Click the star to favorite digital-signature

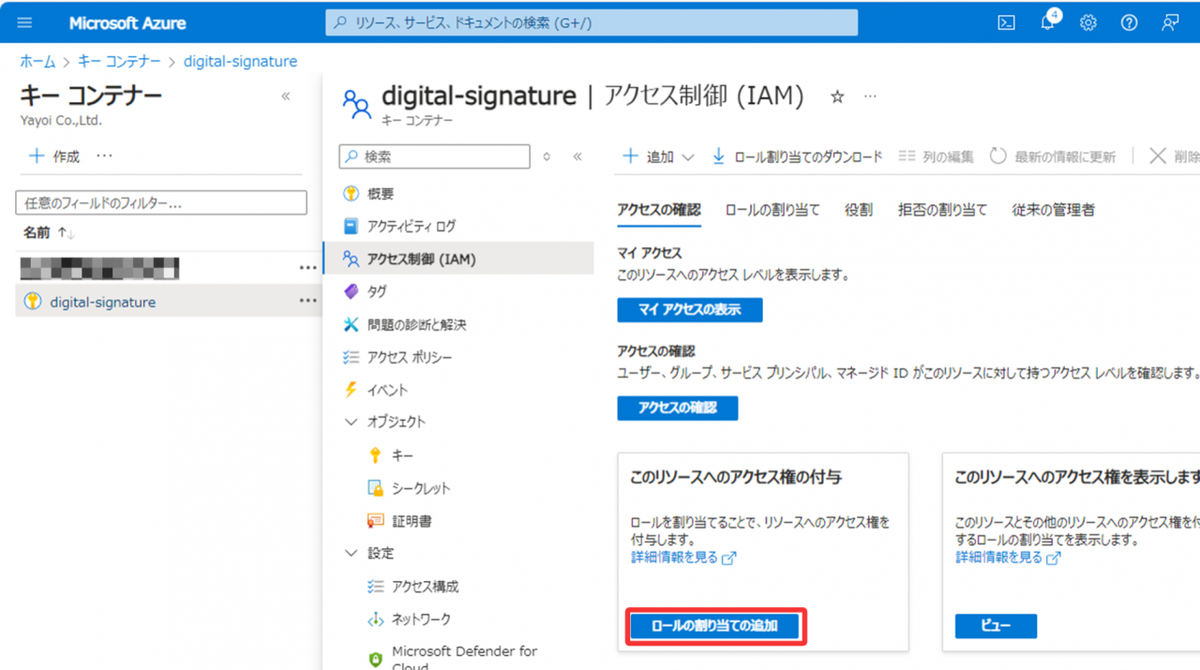point(838,96)
